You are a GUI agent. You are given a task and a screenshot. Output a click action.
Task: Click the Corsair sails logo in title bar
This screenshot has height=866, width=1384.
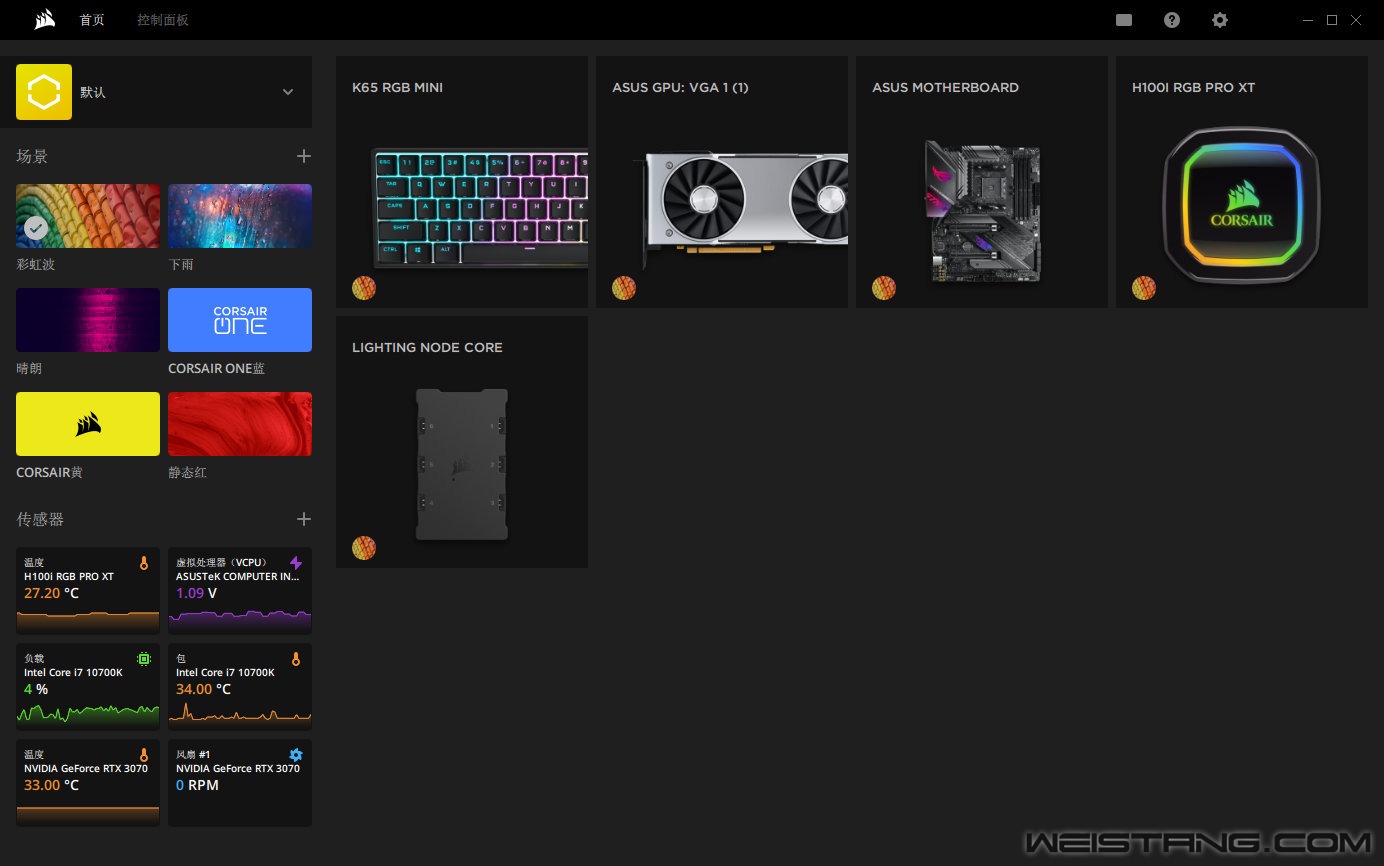44,19
